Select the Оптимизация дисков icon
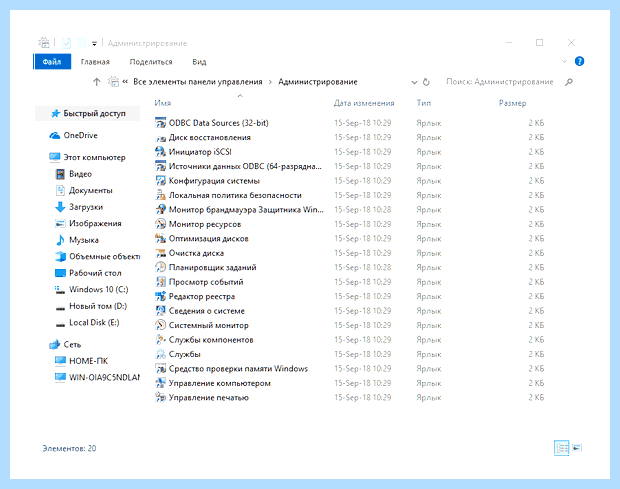This screenshot has width=620, height=489. coord(160,239)
